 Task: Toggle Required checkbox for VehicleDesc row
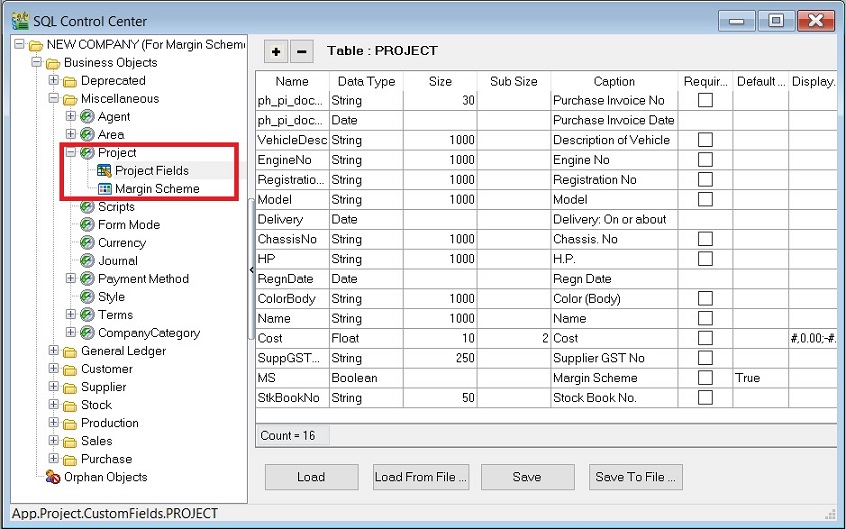coord(705,140)
